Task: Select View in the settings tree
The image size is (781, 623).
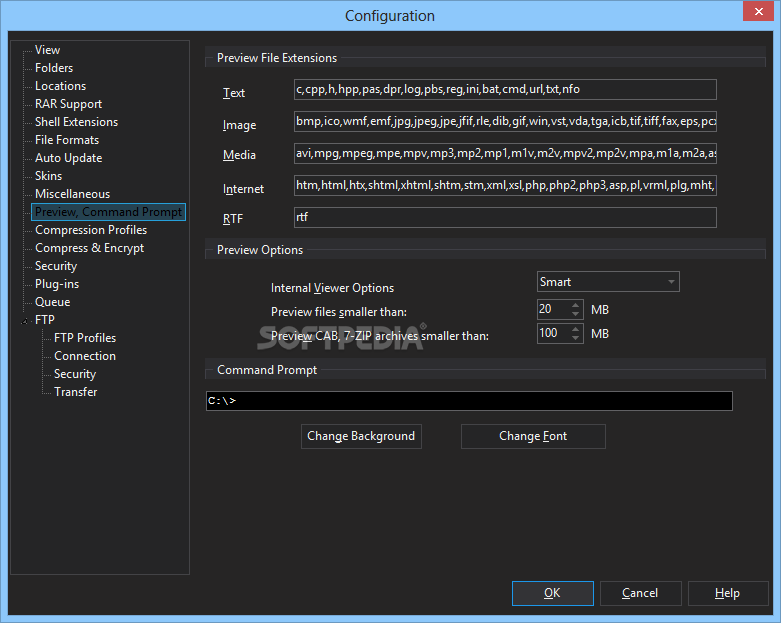Action: 47,50
